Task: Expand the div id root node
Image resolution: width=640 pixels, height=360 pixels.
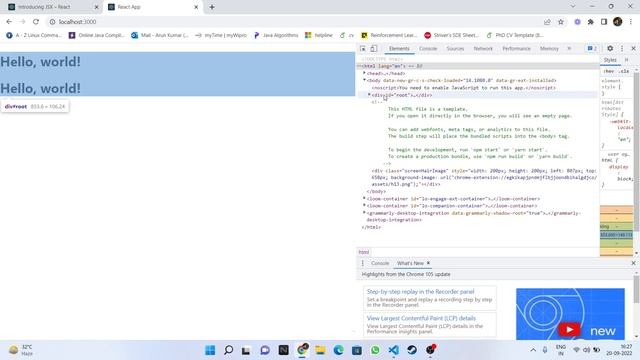Action: tap(369, 95)
